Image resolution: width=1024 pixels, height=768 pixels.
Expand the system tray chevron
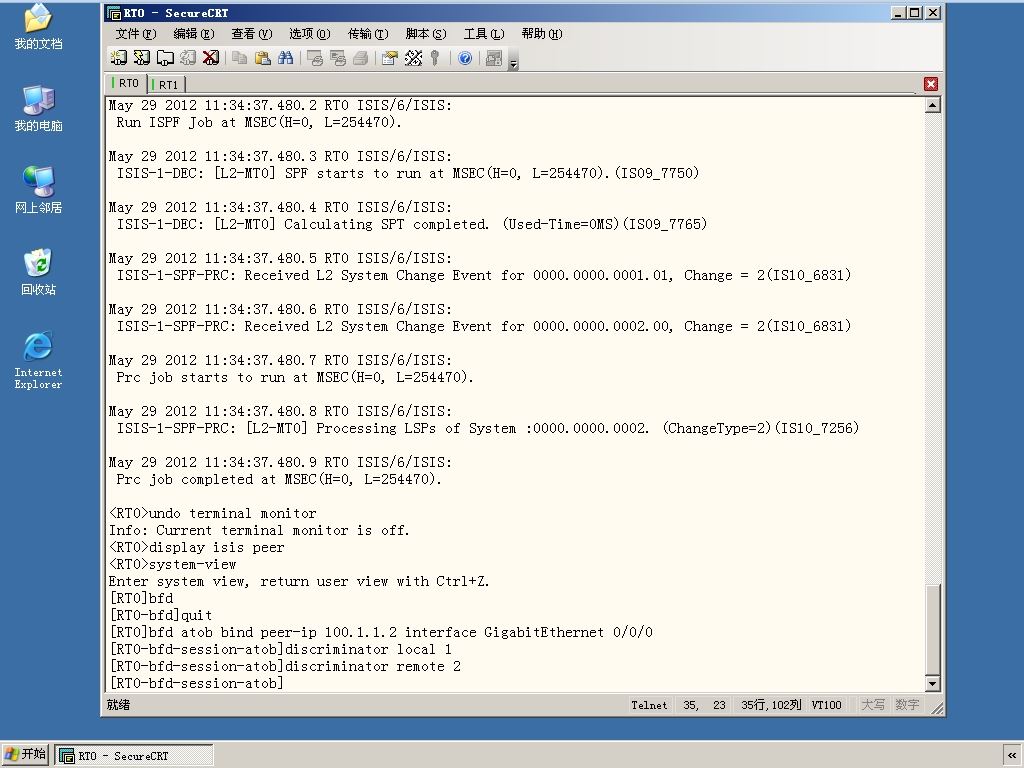point(1012,756)
